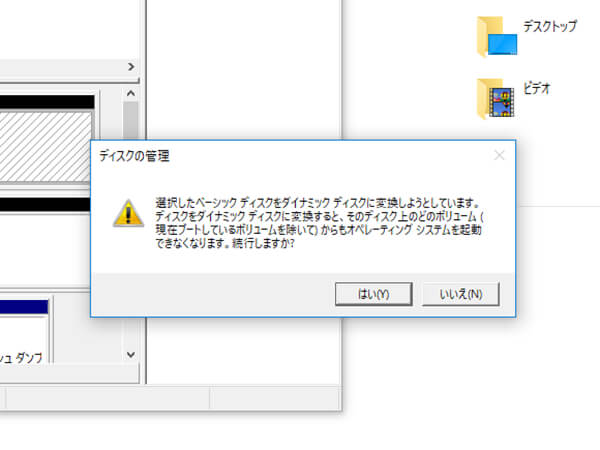The image size is (600, 450).
Task: Click the はい(Y) button
Action: [x=373, y=294]
